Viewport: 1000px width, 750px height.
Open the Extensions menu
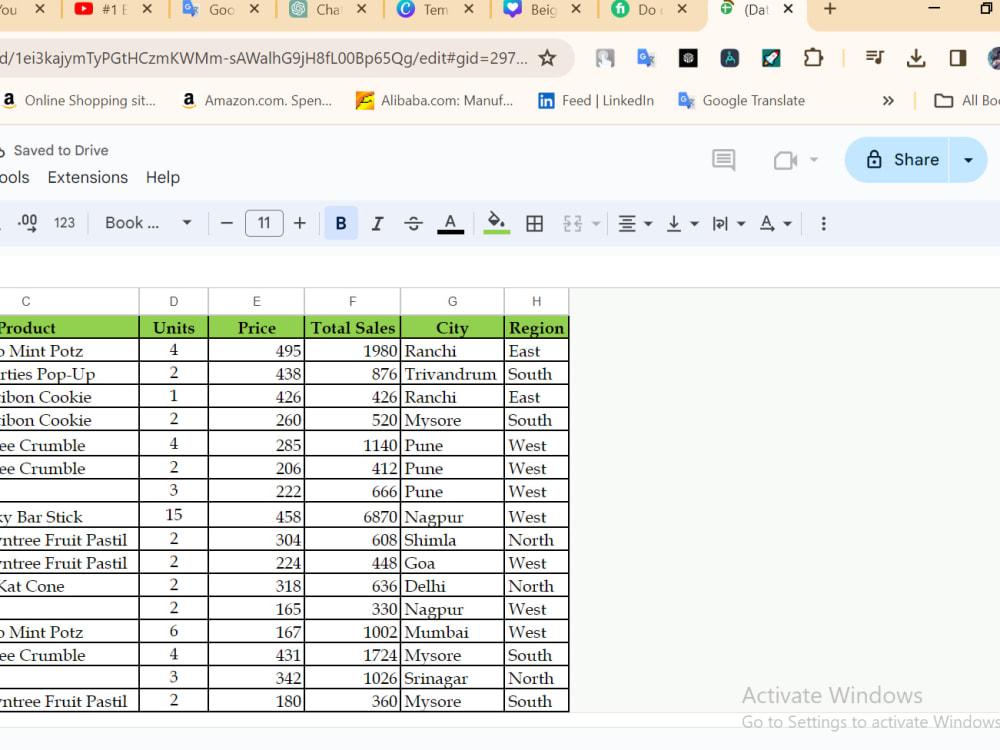pyautogui.click(x=87, y=177)
